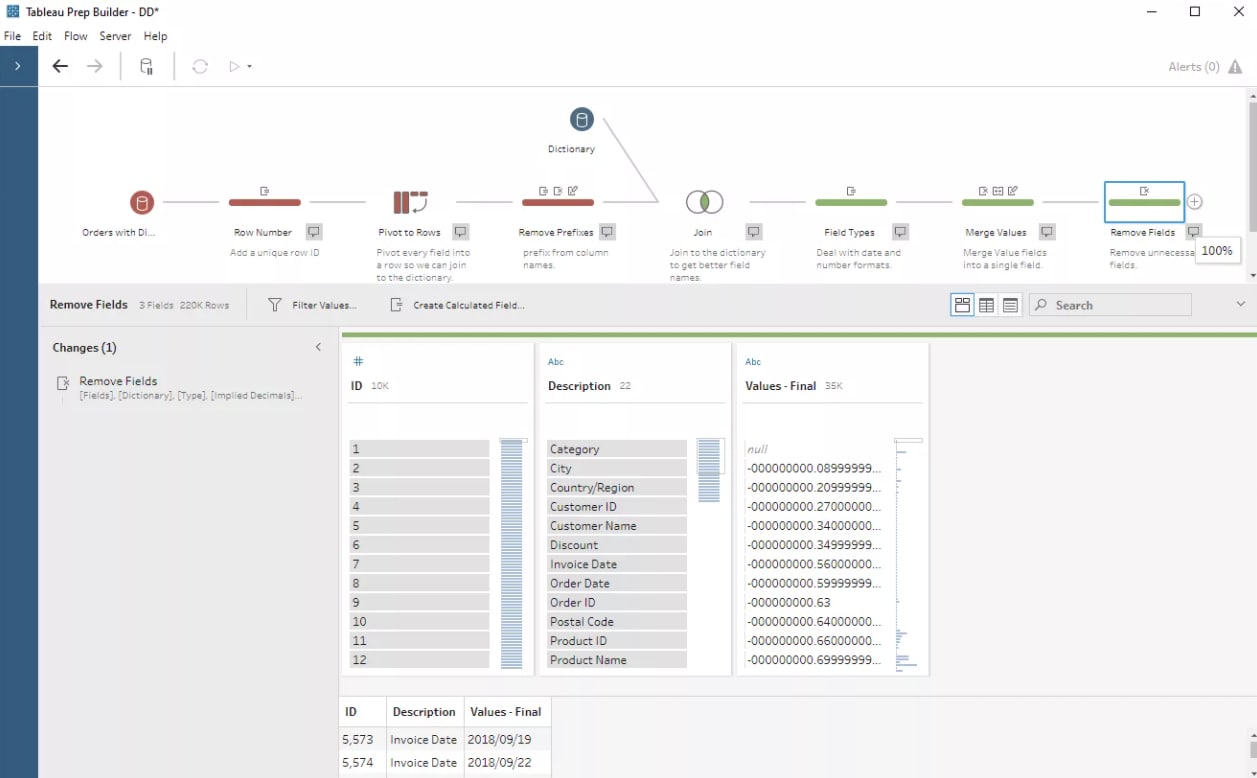Viewport: 1257px width, 778px height.
Task: Click the Values - Final Abc type icon
Action: click(753, 362)
